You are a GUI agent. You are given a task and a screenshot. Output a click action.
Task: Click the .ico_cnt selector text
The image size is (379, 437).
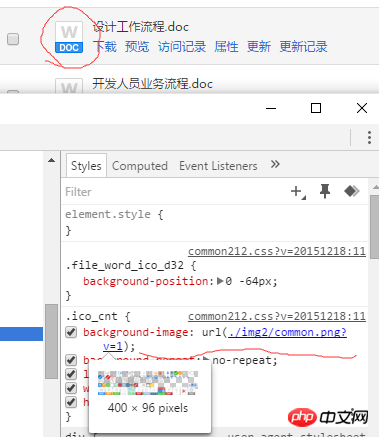91,316
